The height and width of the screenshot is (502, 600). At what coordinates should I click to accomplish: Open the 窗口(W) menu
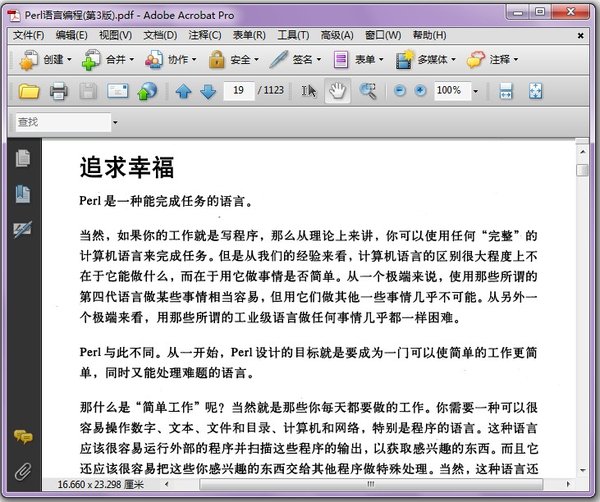(383, 35)
